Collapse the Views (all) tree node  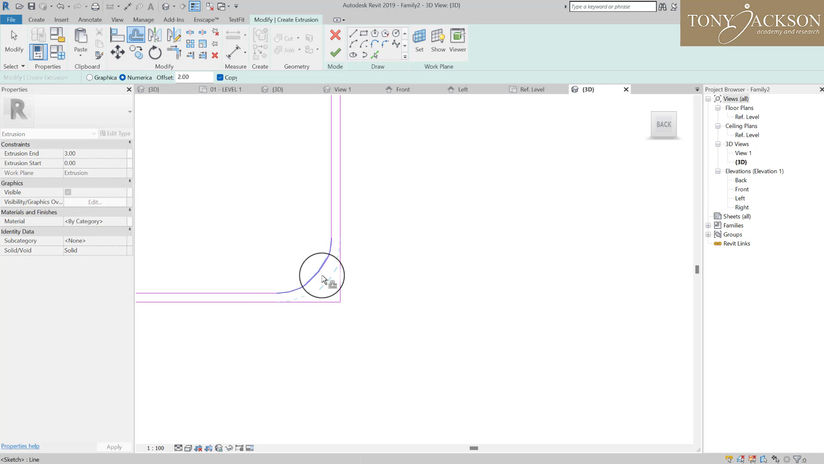708,99
